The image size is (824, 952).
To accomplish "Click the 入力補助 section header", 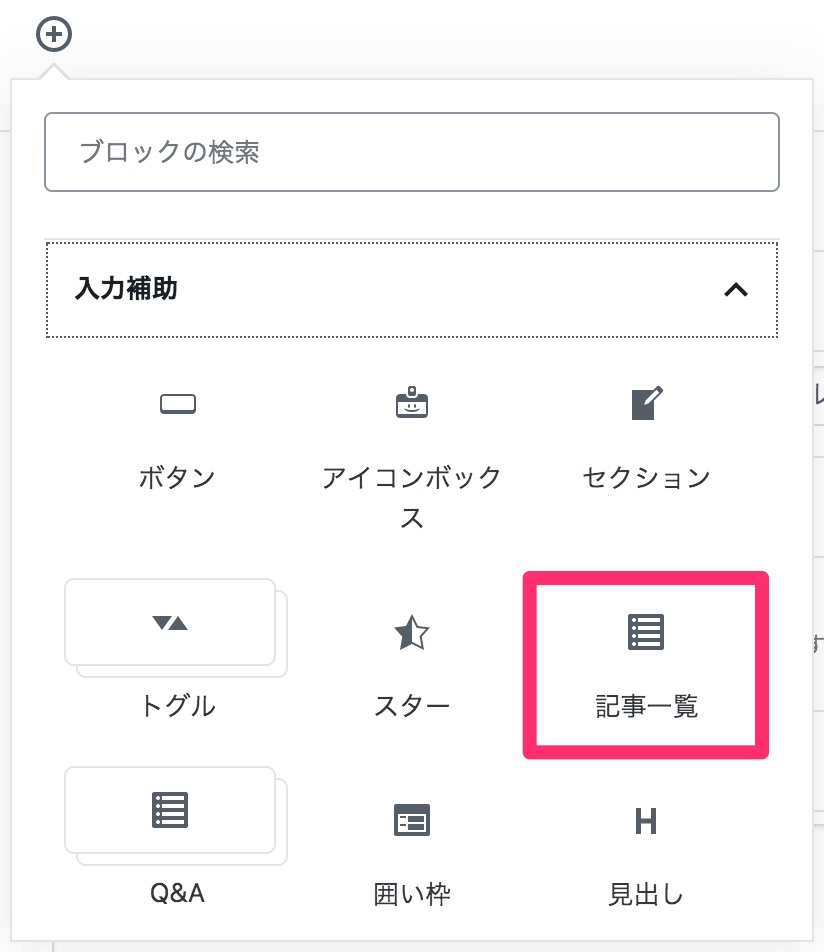I will (x=412, y=290).
